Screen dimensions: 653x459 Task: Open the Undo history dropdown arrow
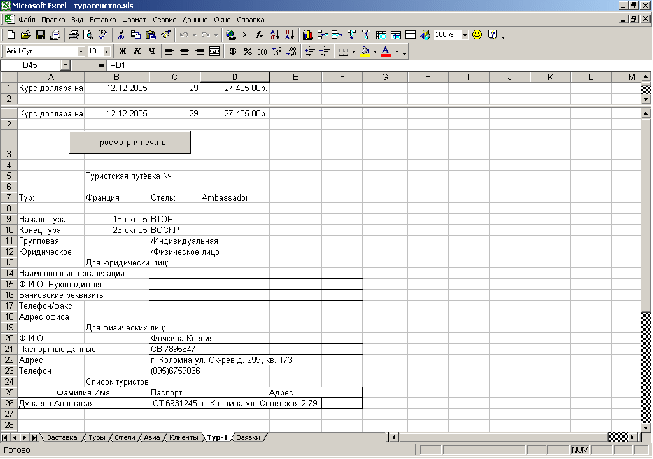click(194, 35)
